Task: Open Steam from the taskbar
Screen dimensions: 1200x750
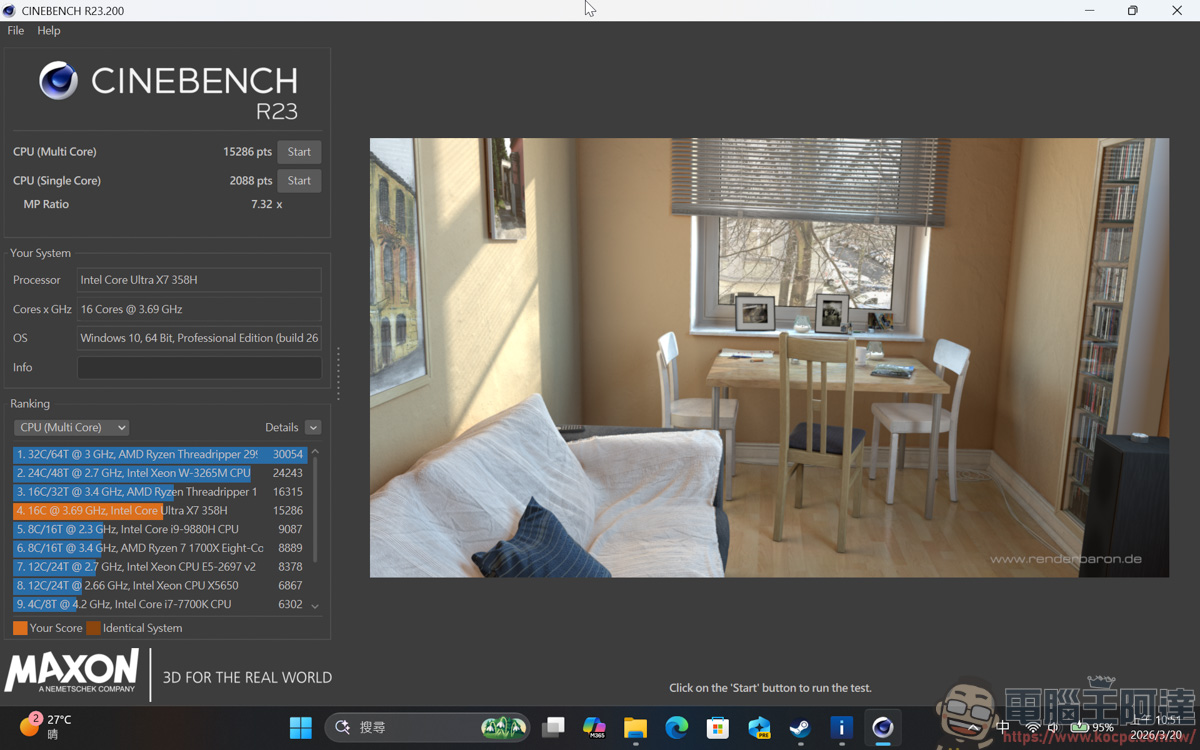Action: coord(800,728)
